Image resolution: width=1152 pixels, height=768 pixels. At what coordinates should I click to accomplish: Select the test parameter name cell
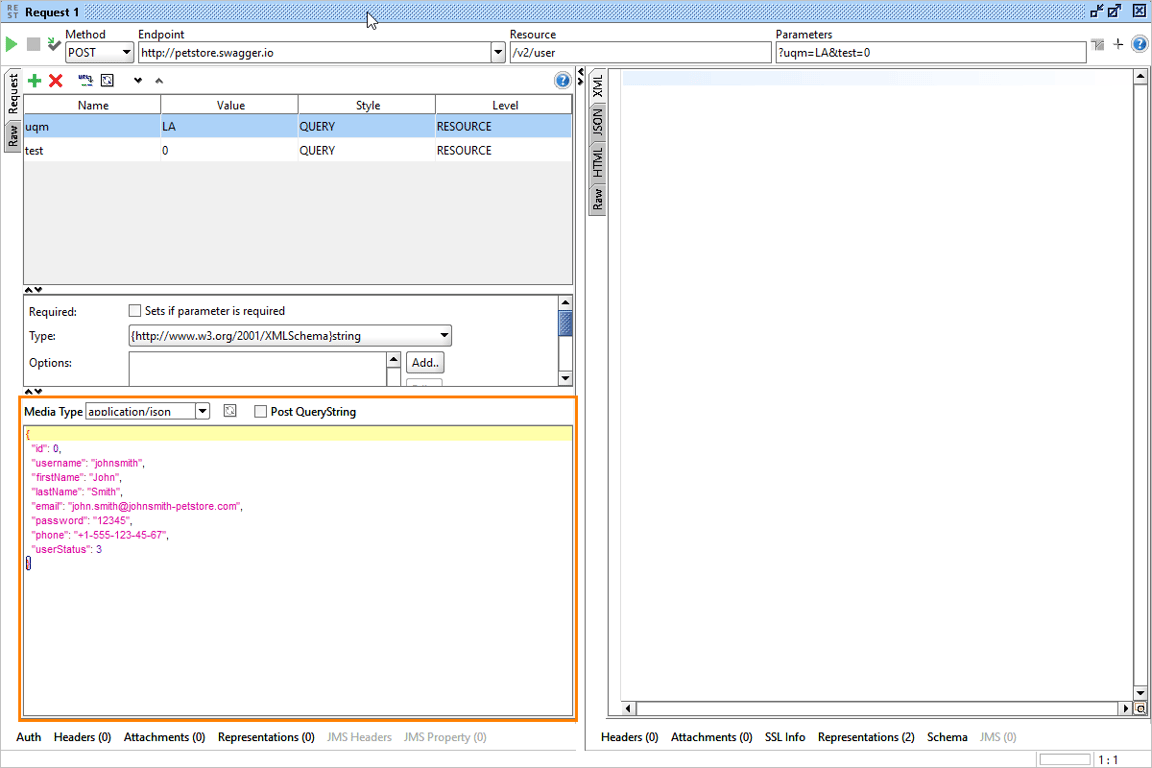pos(92,150)
